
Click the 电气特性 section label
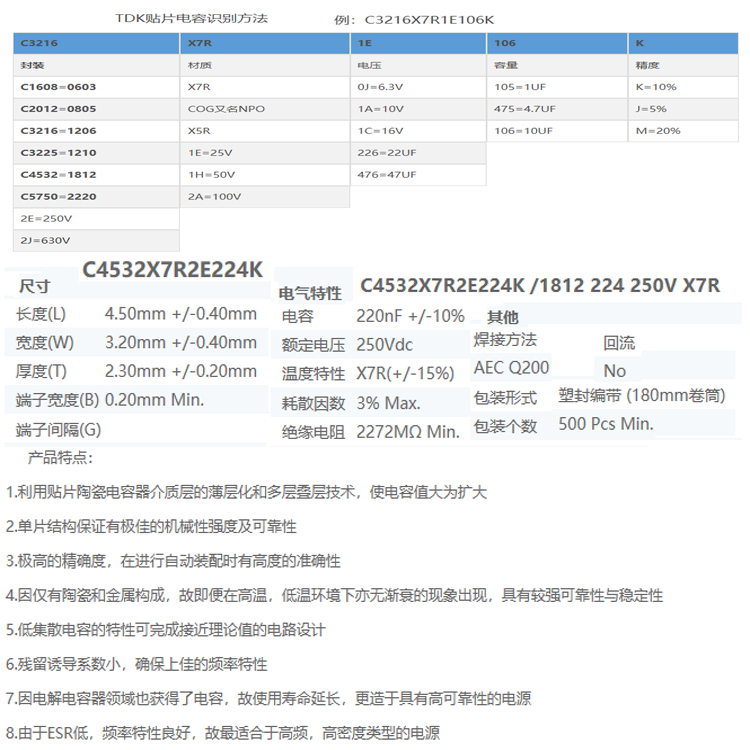pos(310,293)
